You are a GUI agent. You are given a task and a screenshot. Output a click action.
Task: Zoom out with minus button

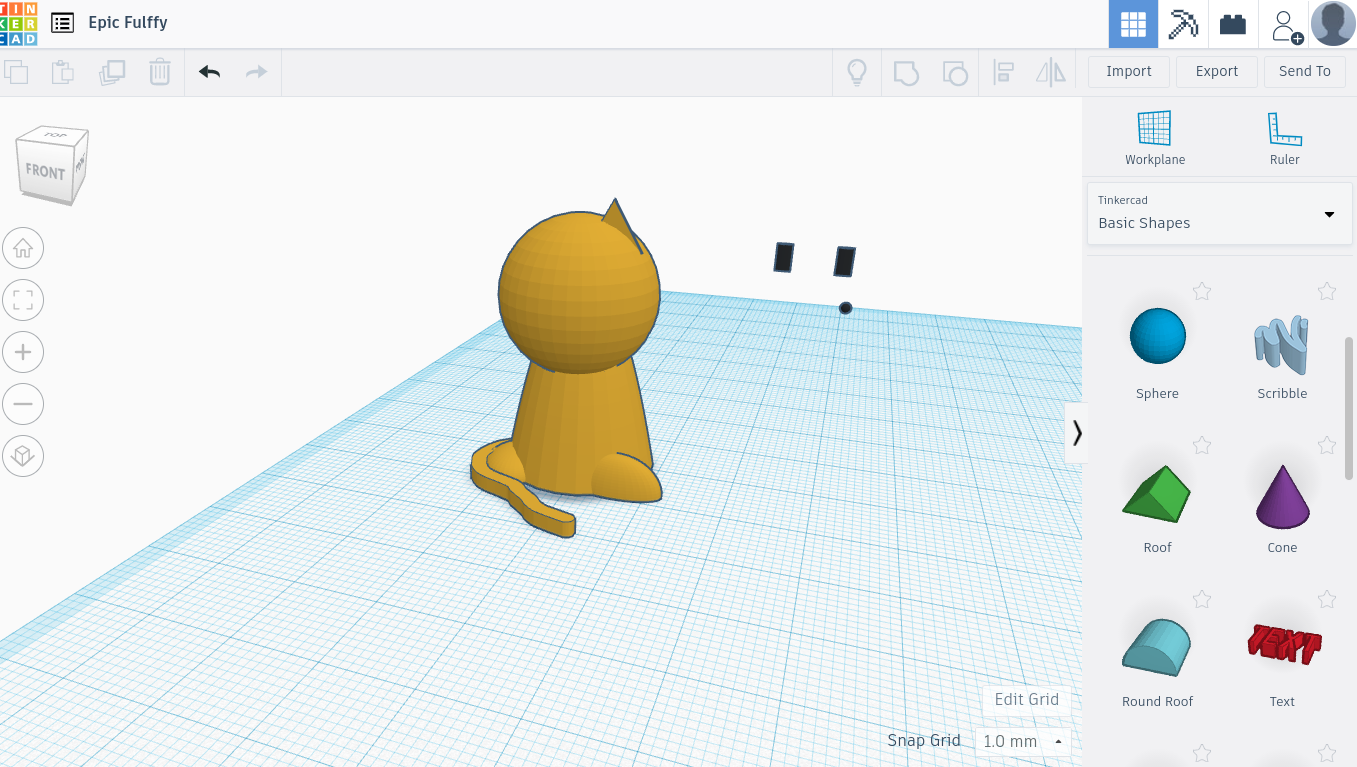tap(23, 404)
